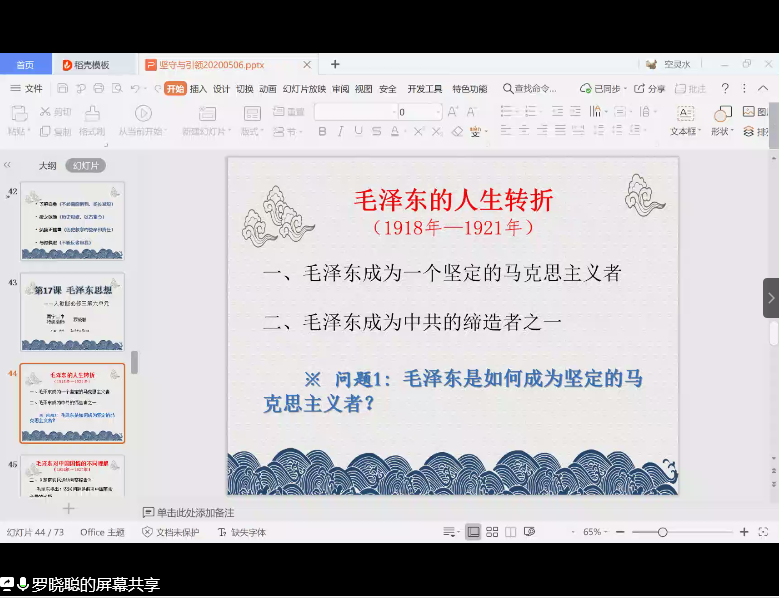Image resolution: width=779 pixels, height=598 pixels.
Task: Toggle Bold formatting
Action: pos(322,131)
